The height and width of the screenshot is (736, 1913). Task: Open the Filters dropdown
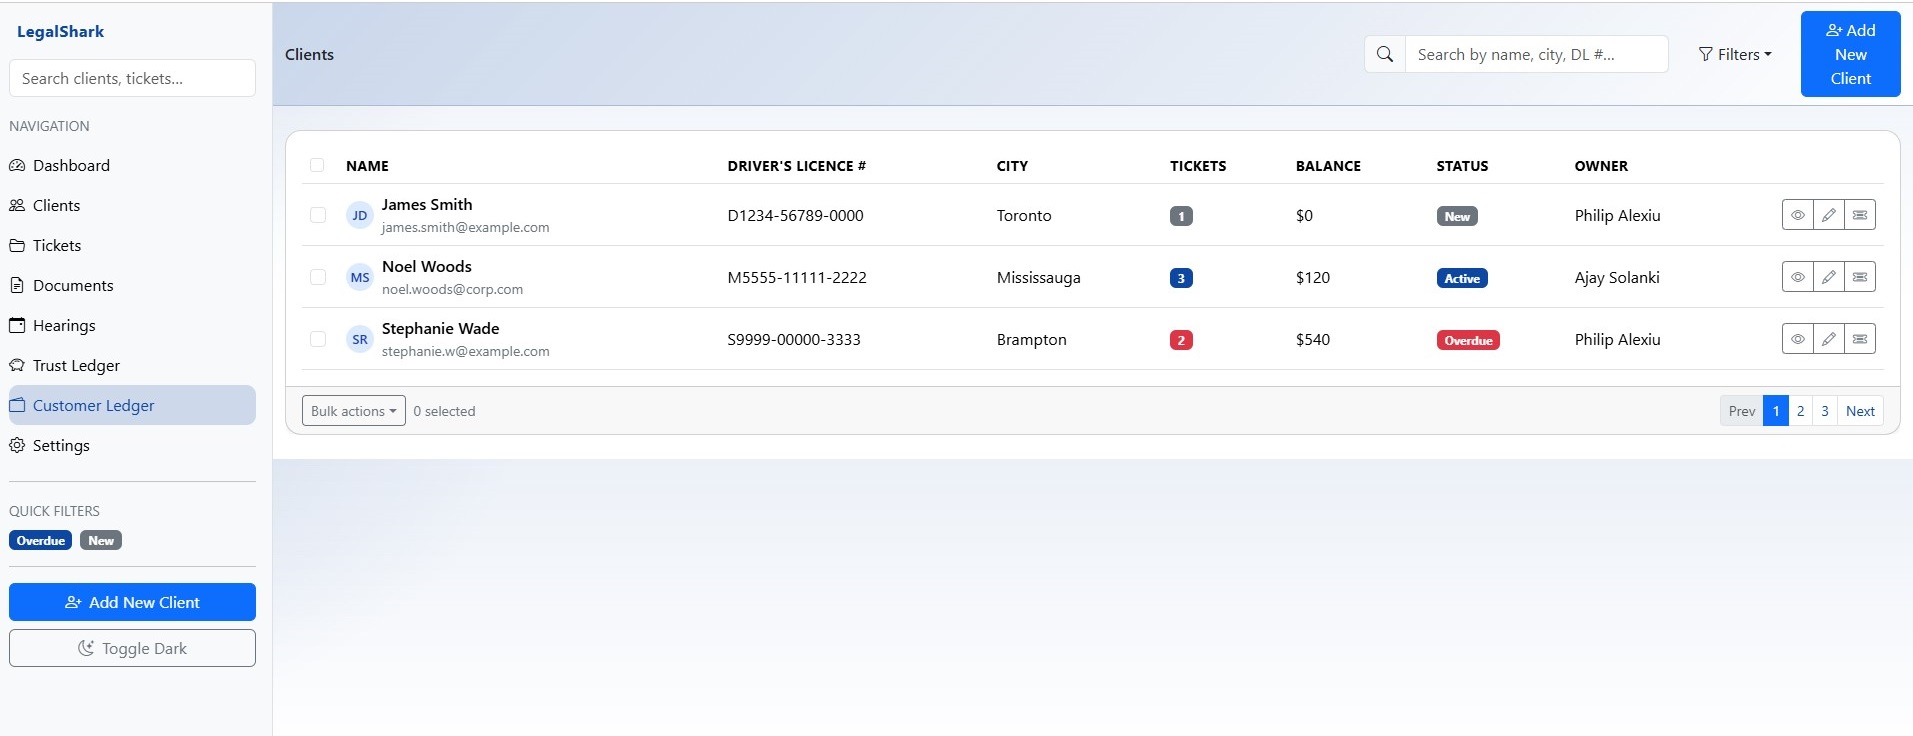coord(1734,54)
